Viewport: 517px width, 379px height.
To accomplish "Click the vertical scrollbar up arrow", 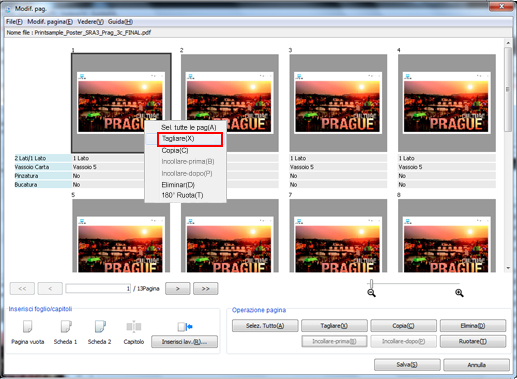I will (x=508, y=43).
